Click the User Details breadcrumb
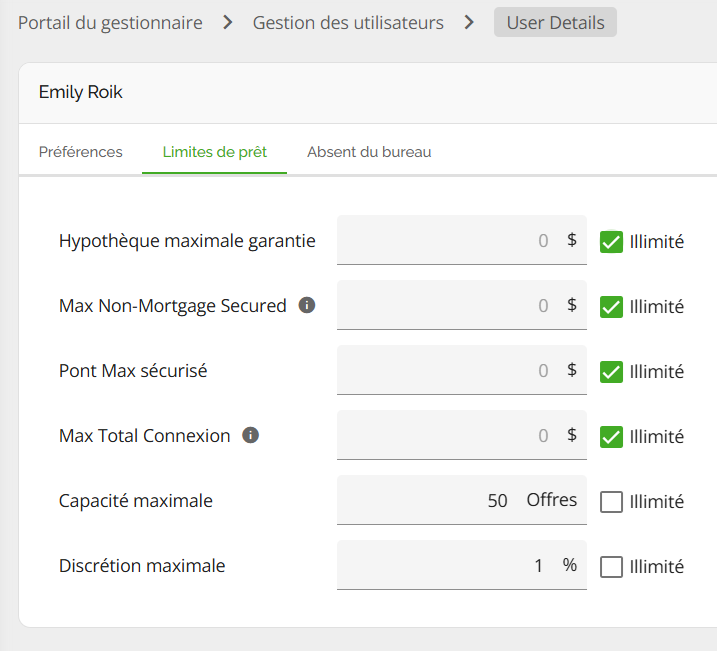 coord(555,22)
